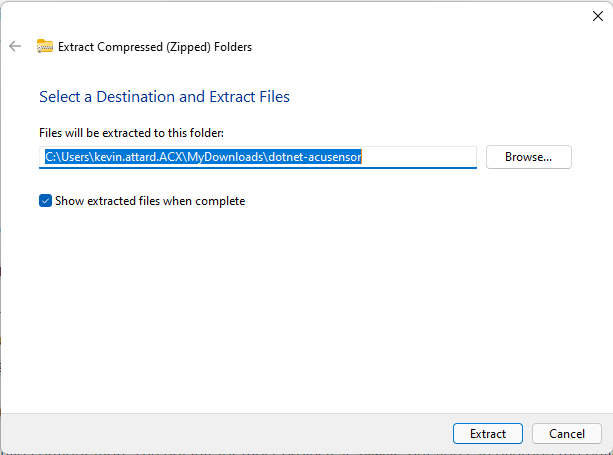Screen dimensions: 613x455
Task: Toggle via 'Show extracted files when complete' label
Action: coord(150,201)
